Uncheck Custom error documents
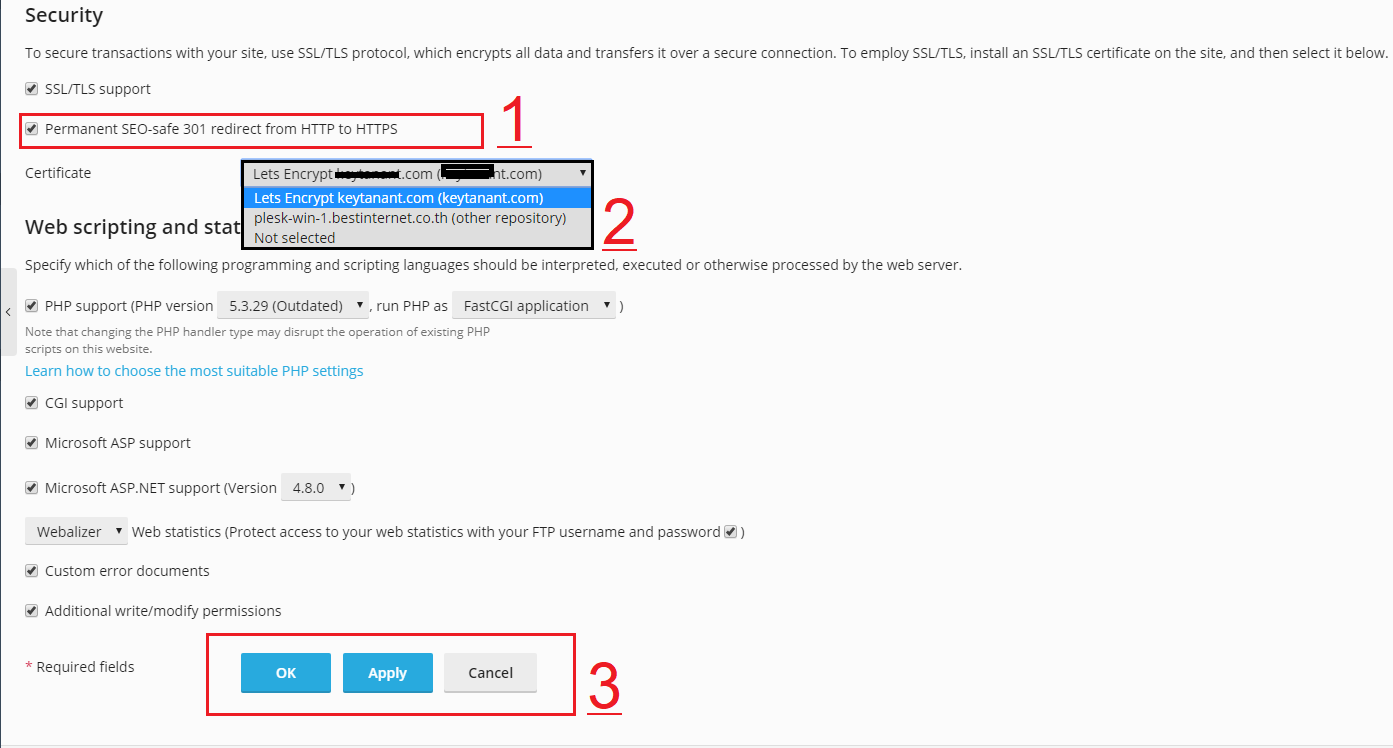The height and width of the screenshot is (748, 1393). (32, 571)
